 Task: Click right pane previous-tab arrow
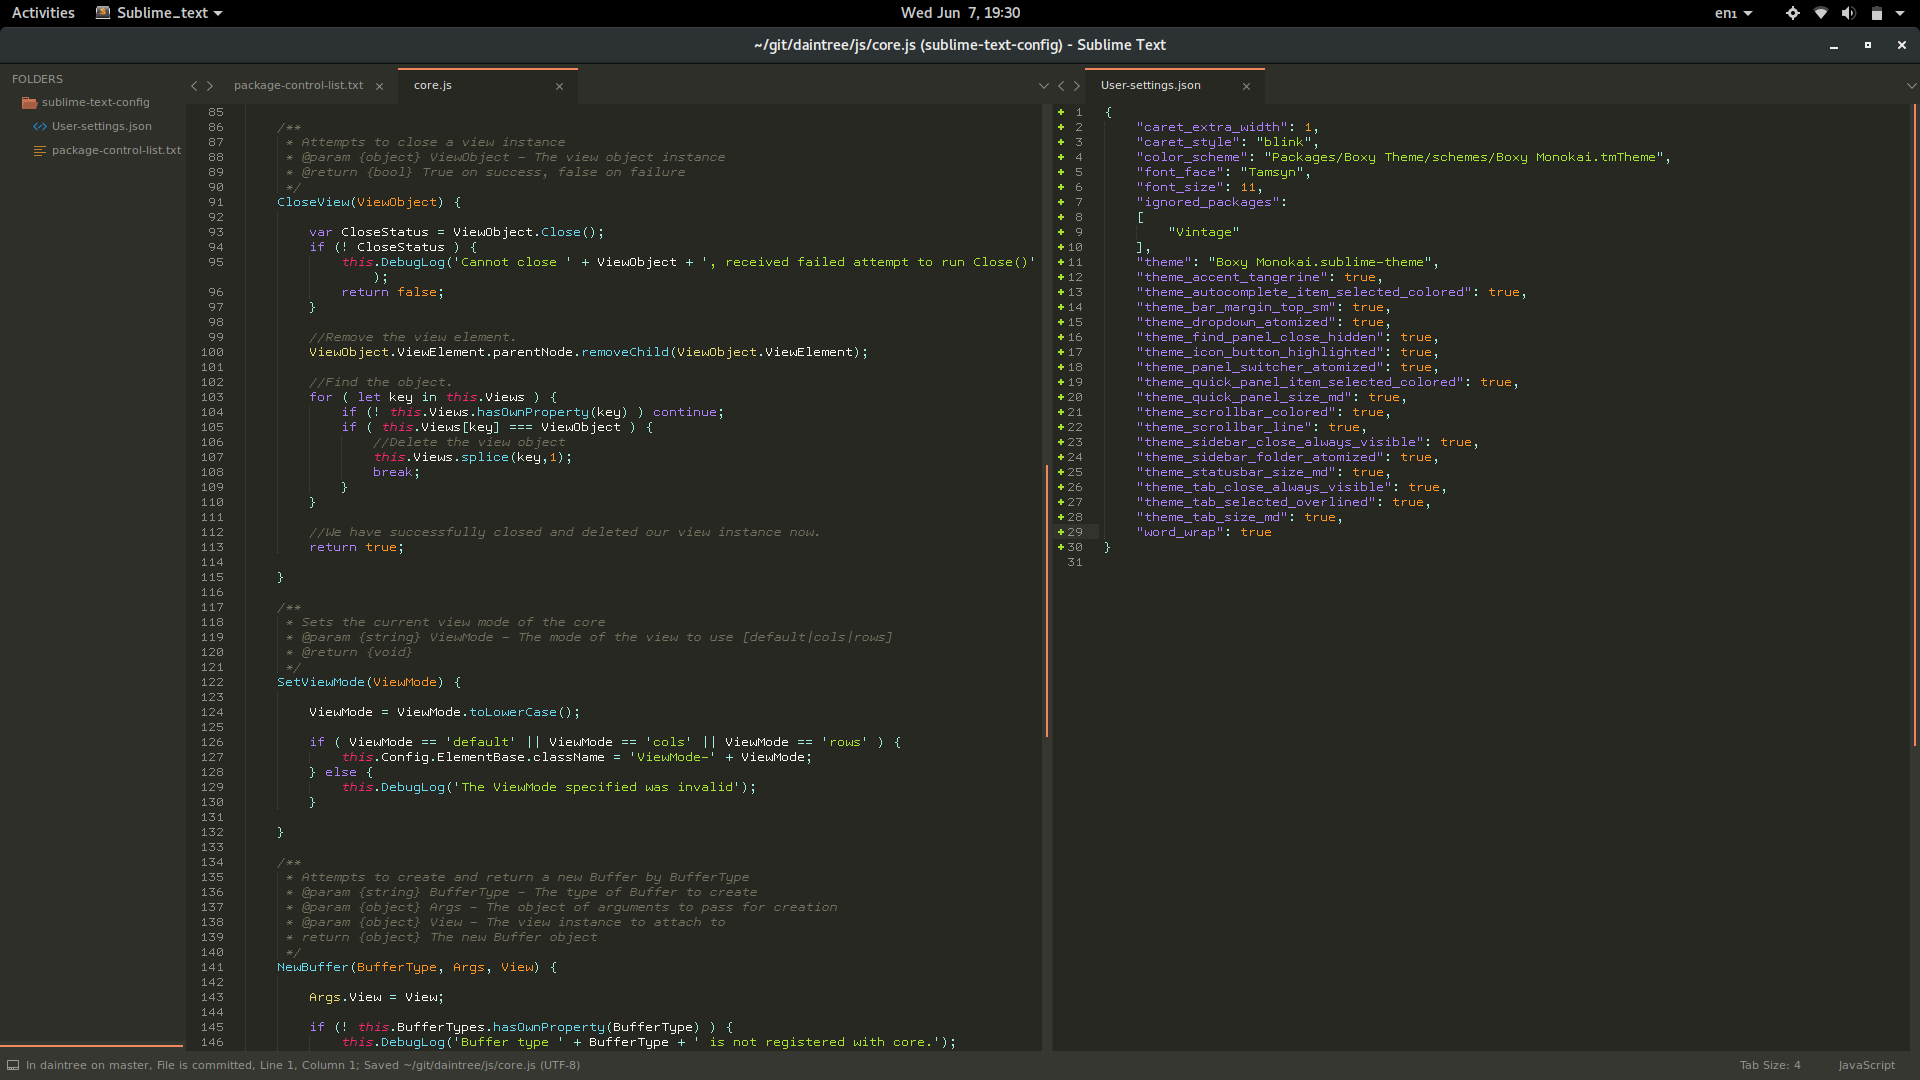coord(1061,86)
